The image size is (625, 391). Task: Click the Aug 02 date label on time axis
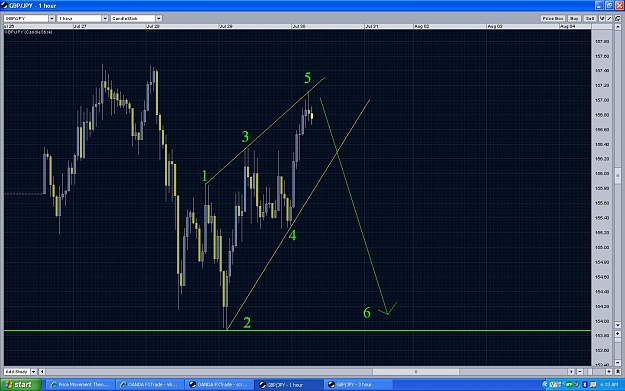pos(421,26)
